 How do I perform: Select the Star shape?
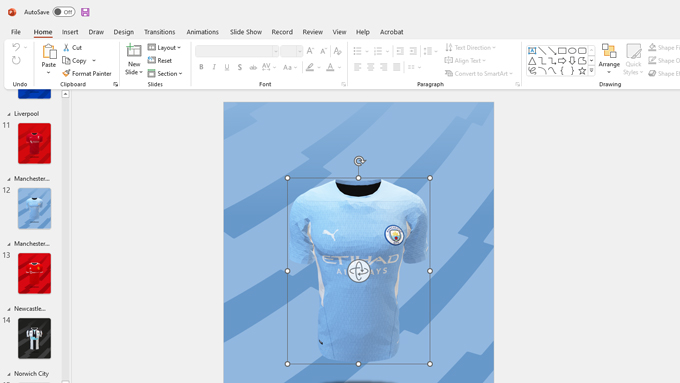(582, 70)
